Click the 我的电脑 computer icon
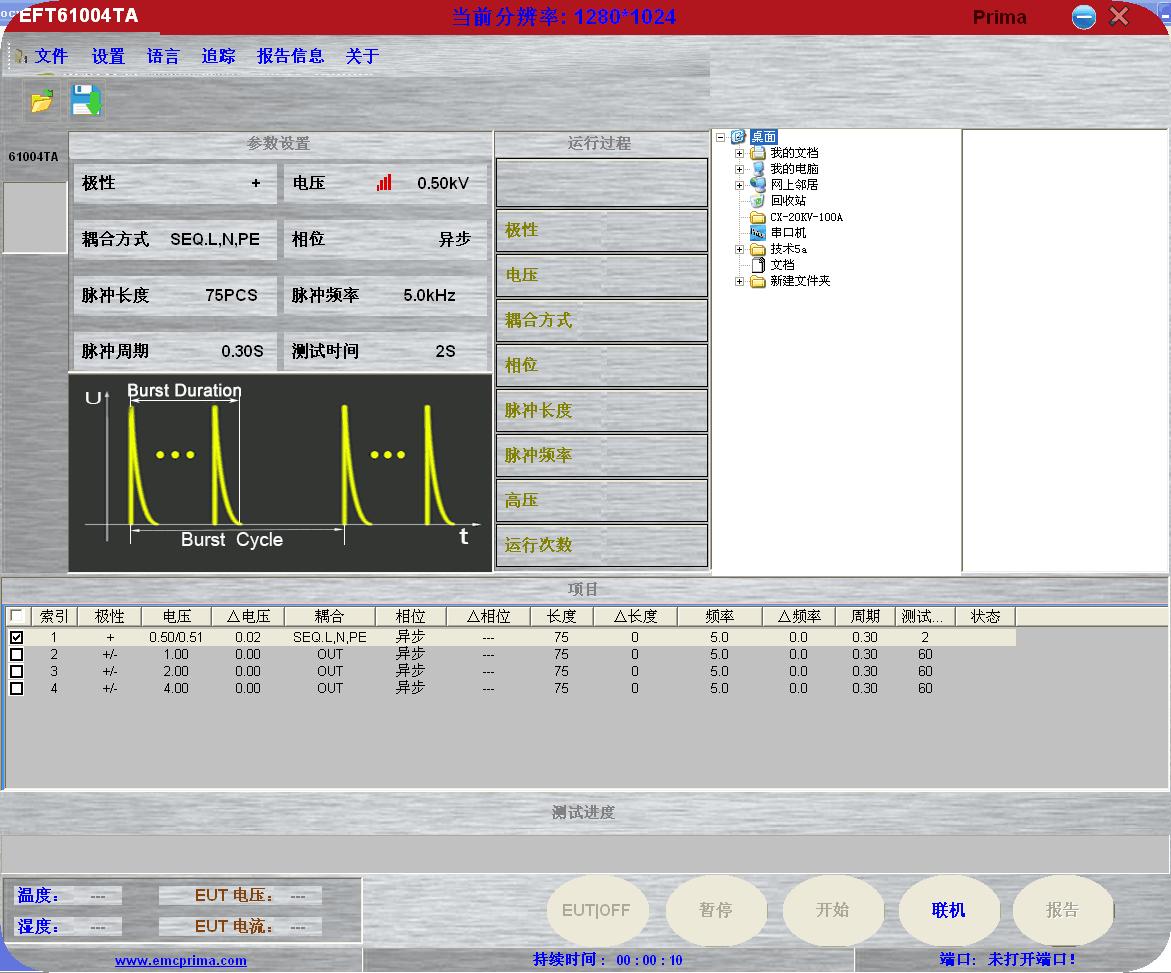The width and height of the screenshot is (1171, 973). point(758,169)
